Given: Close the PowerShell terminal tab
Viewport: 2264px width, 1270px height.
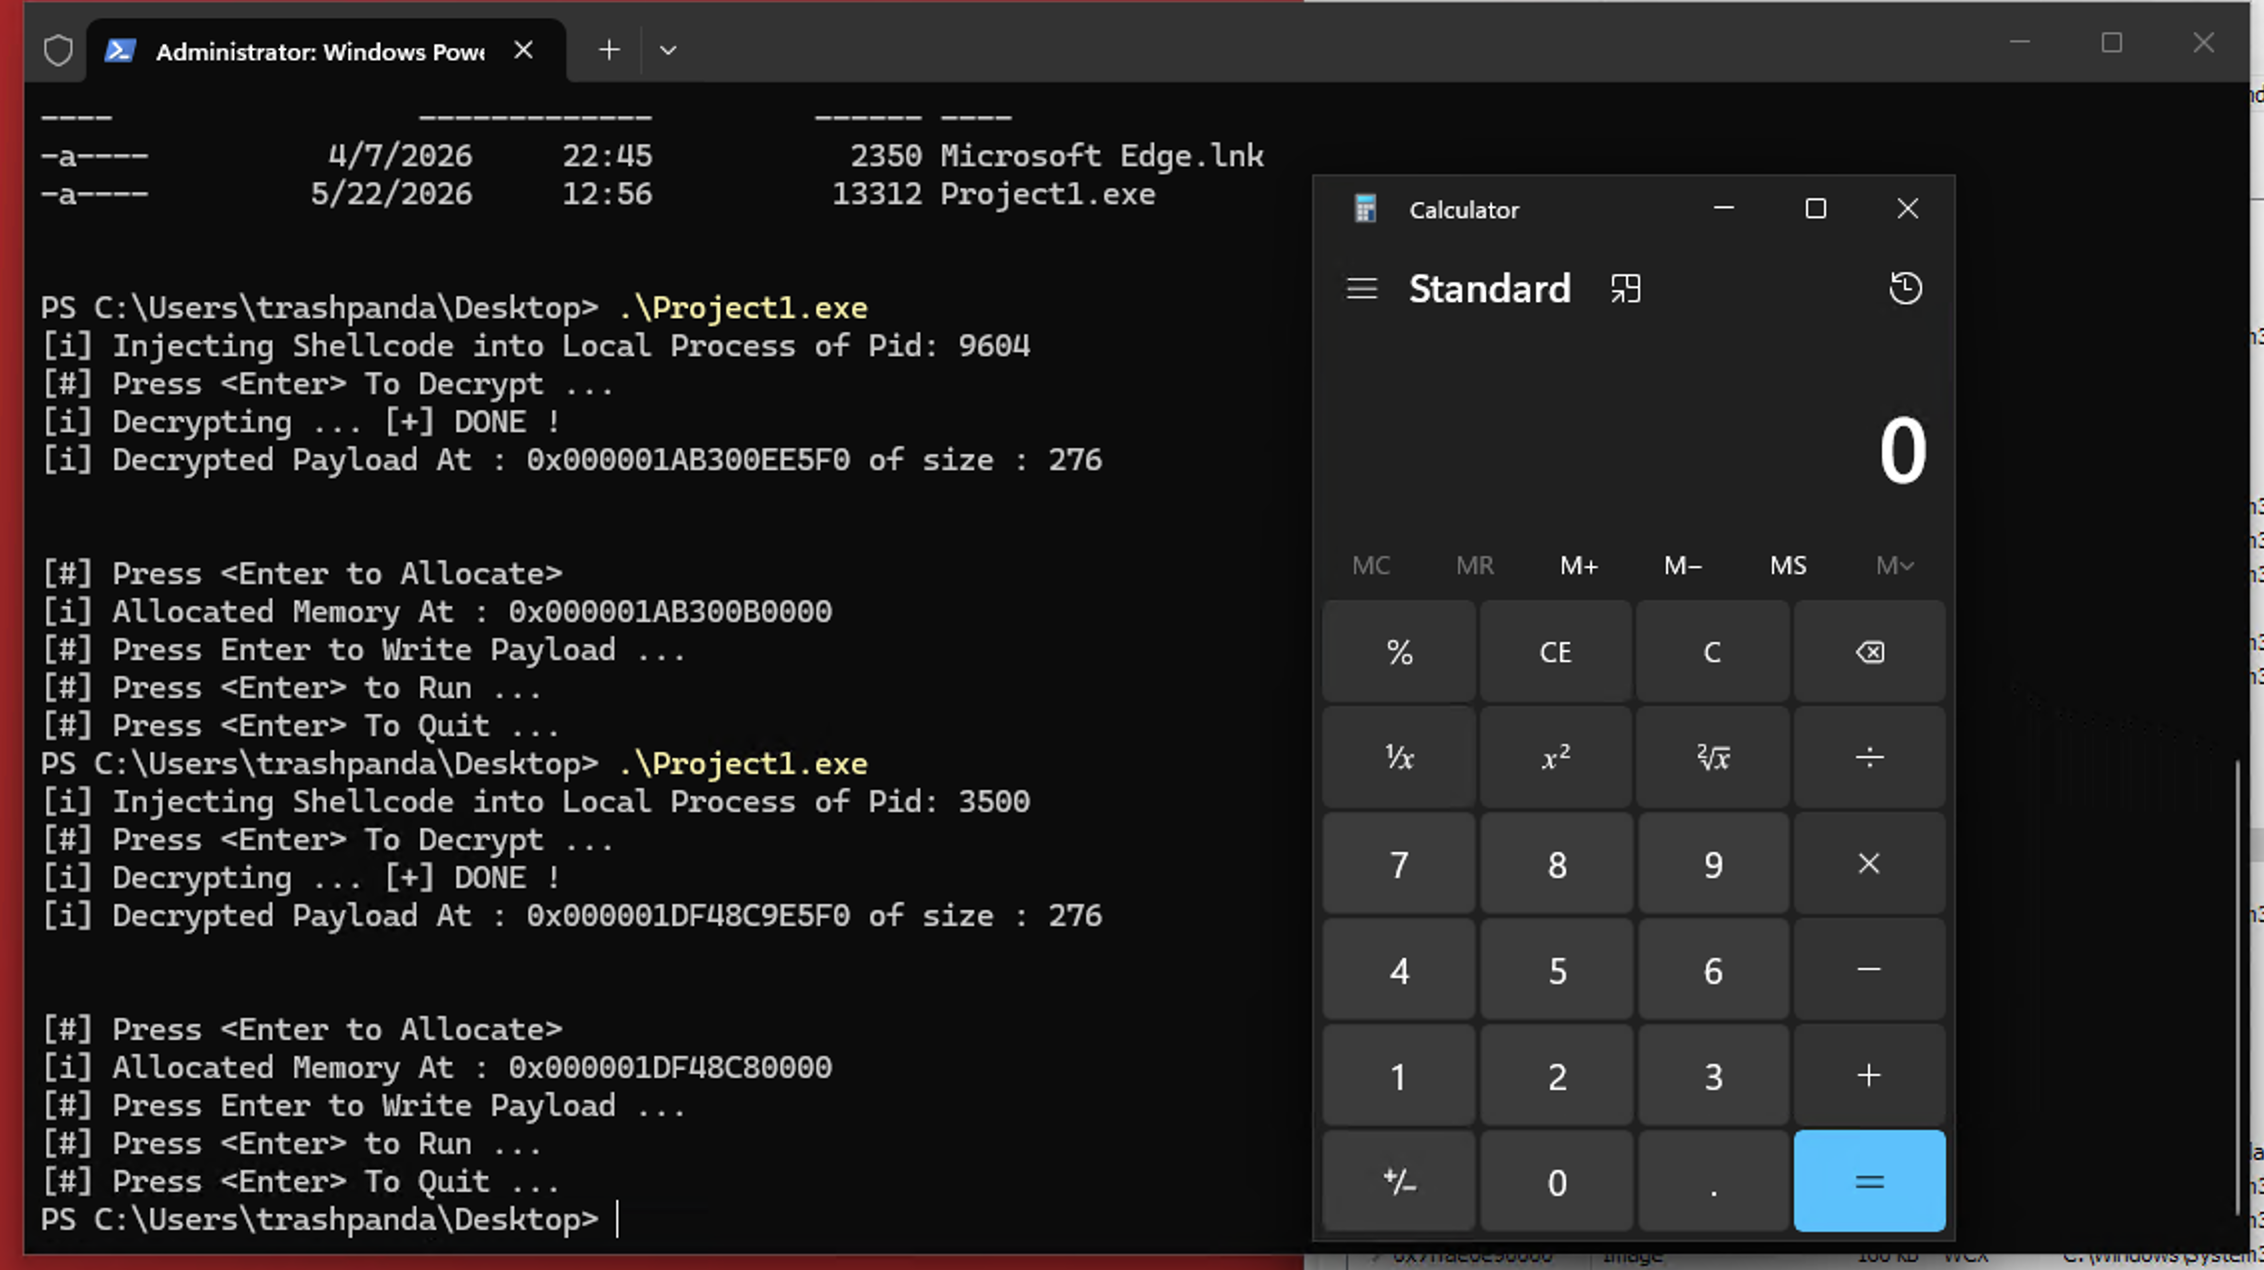Looking at the screenshot, I should (x=523, y=50).
